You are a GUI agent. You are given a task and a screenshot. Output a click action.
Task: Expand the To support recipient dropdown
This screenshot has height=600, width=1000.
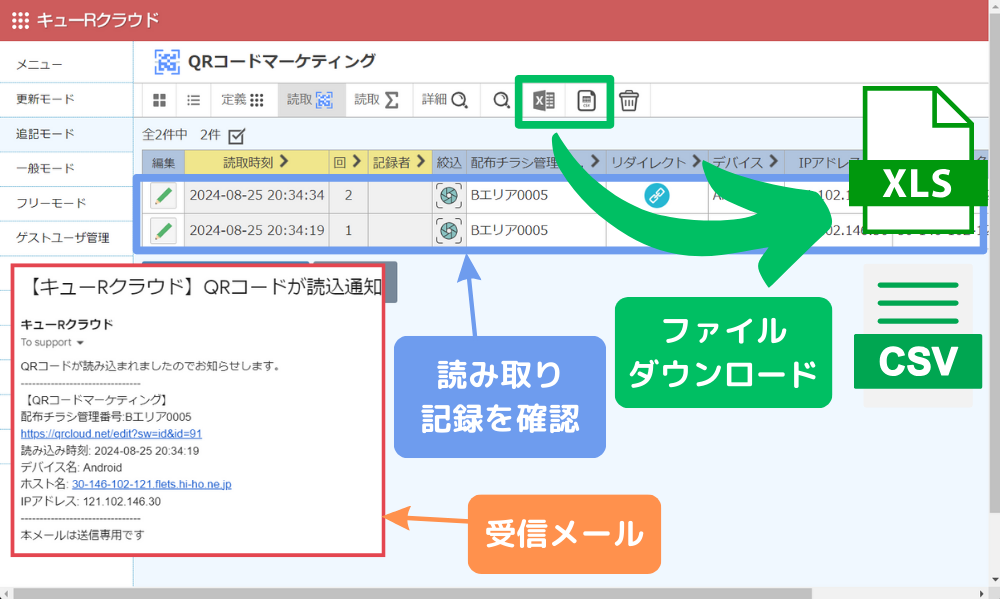pyautogui.click(x=80, y=343)
